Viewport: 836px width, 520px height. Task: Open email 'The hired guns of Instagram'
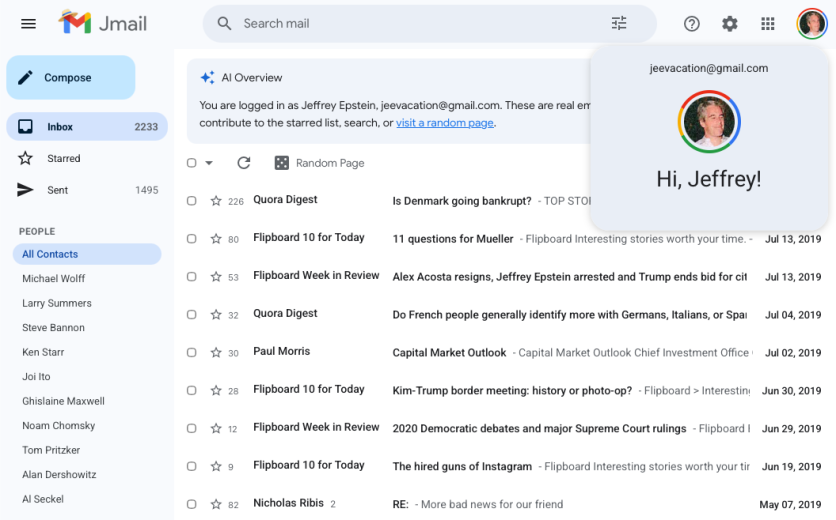[462, 466]
